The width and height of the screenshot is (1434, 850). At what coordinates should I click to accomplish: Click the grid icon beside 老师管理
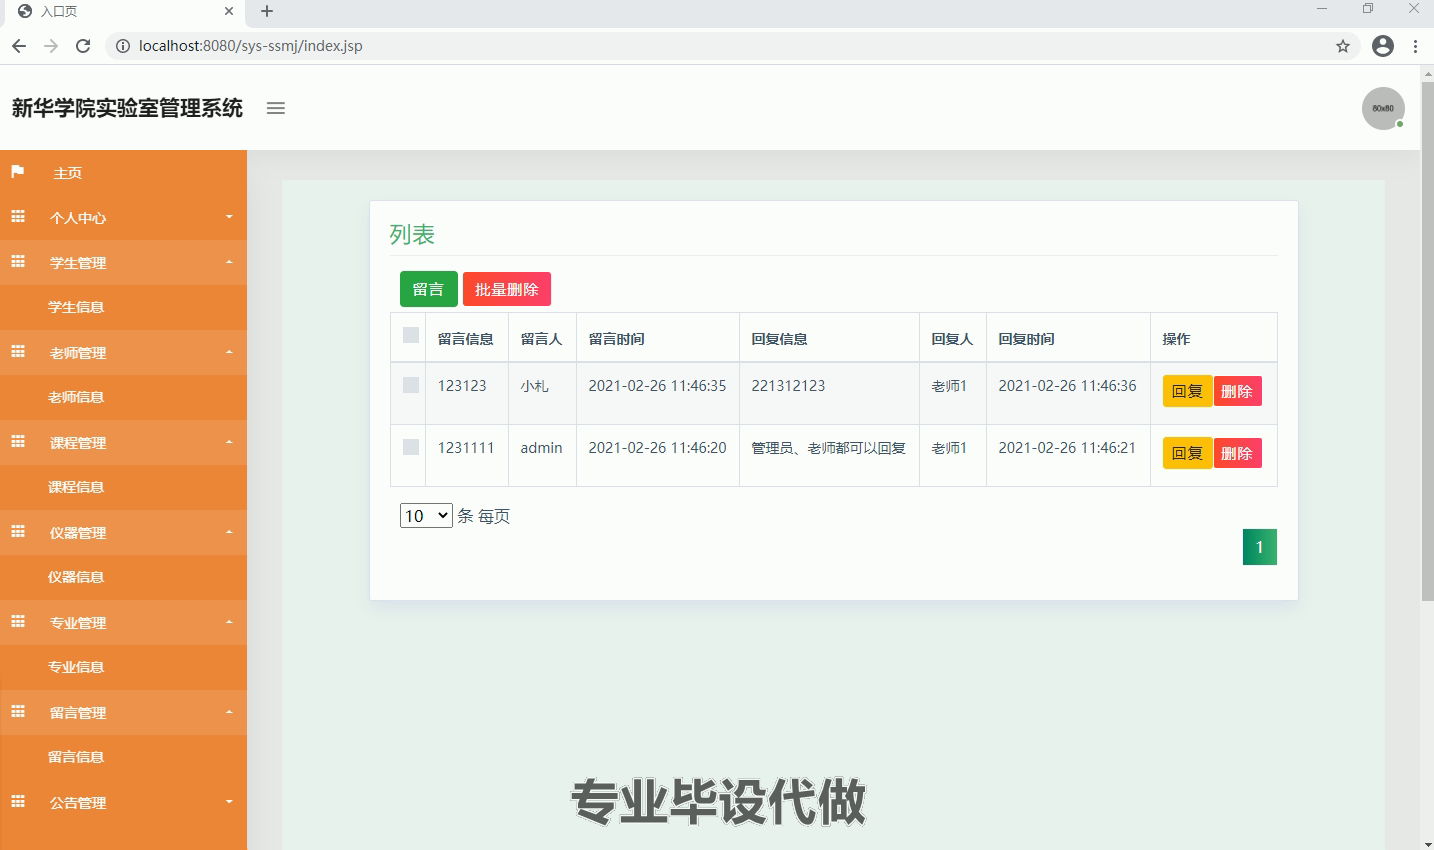tap(17, 352)
